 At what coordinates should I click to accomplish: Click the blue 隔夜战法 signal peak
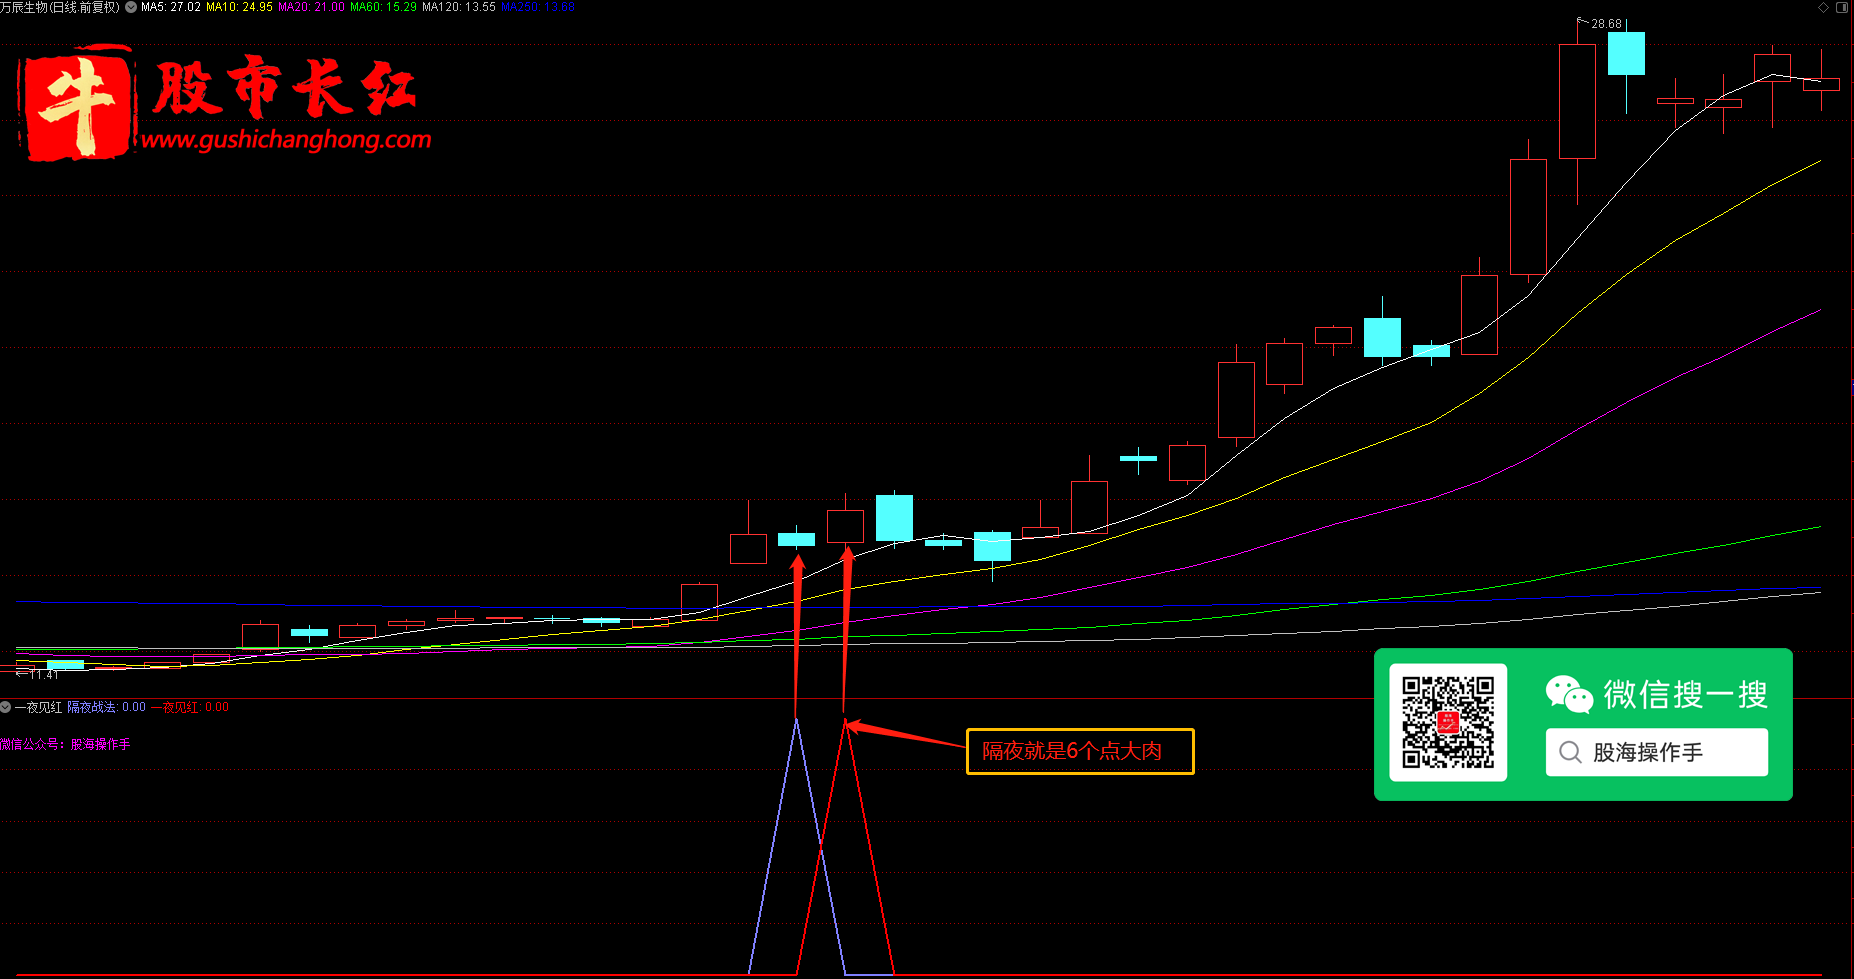coord(796,720)
